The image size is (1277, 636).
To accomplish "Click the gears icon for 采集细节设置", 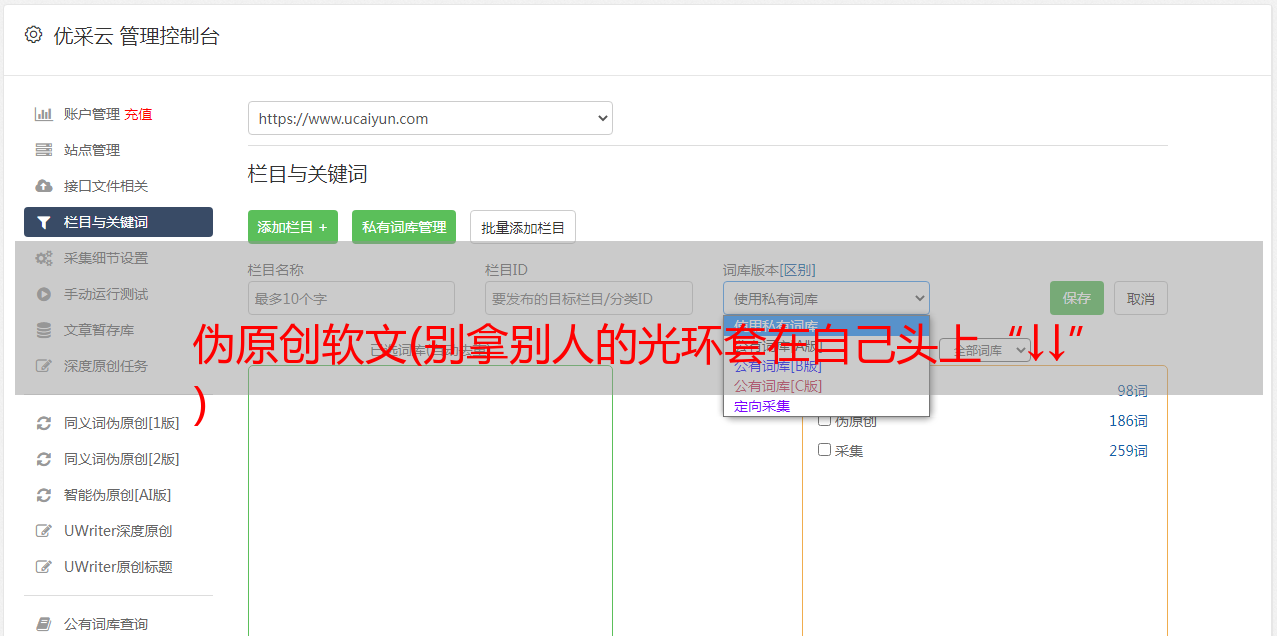I will pos(43,258).
